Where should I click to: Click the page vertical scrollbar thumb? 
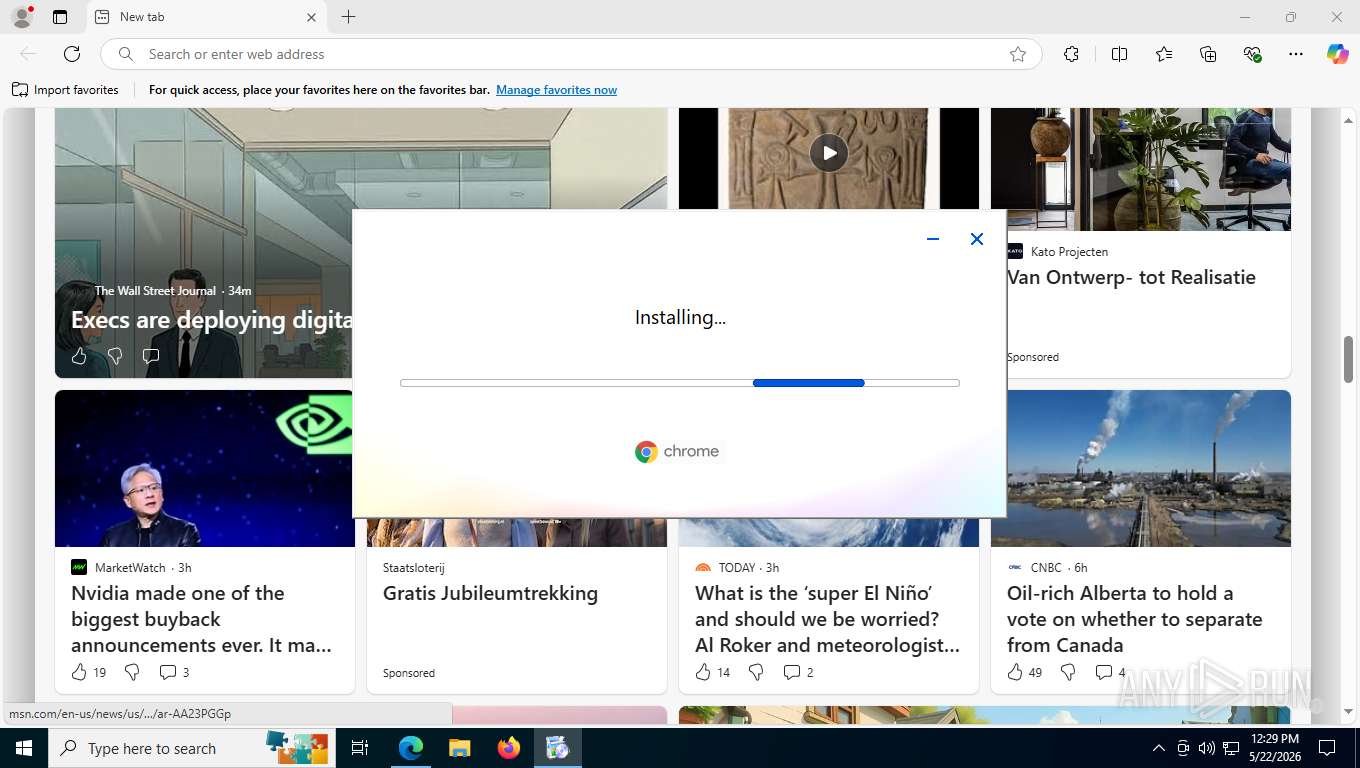coord(1348,359)
